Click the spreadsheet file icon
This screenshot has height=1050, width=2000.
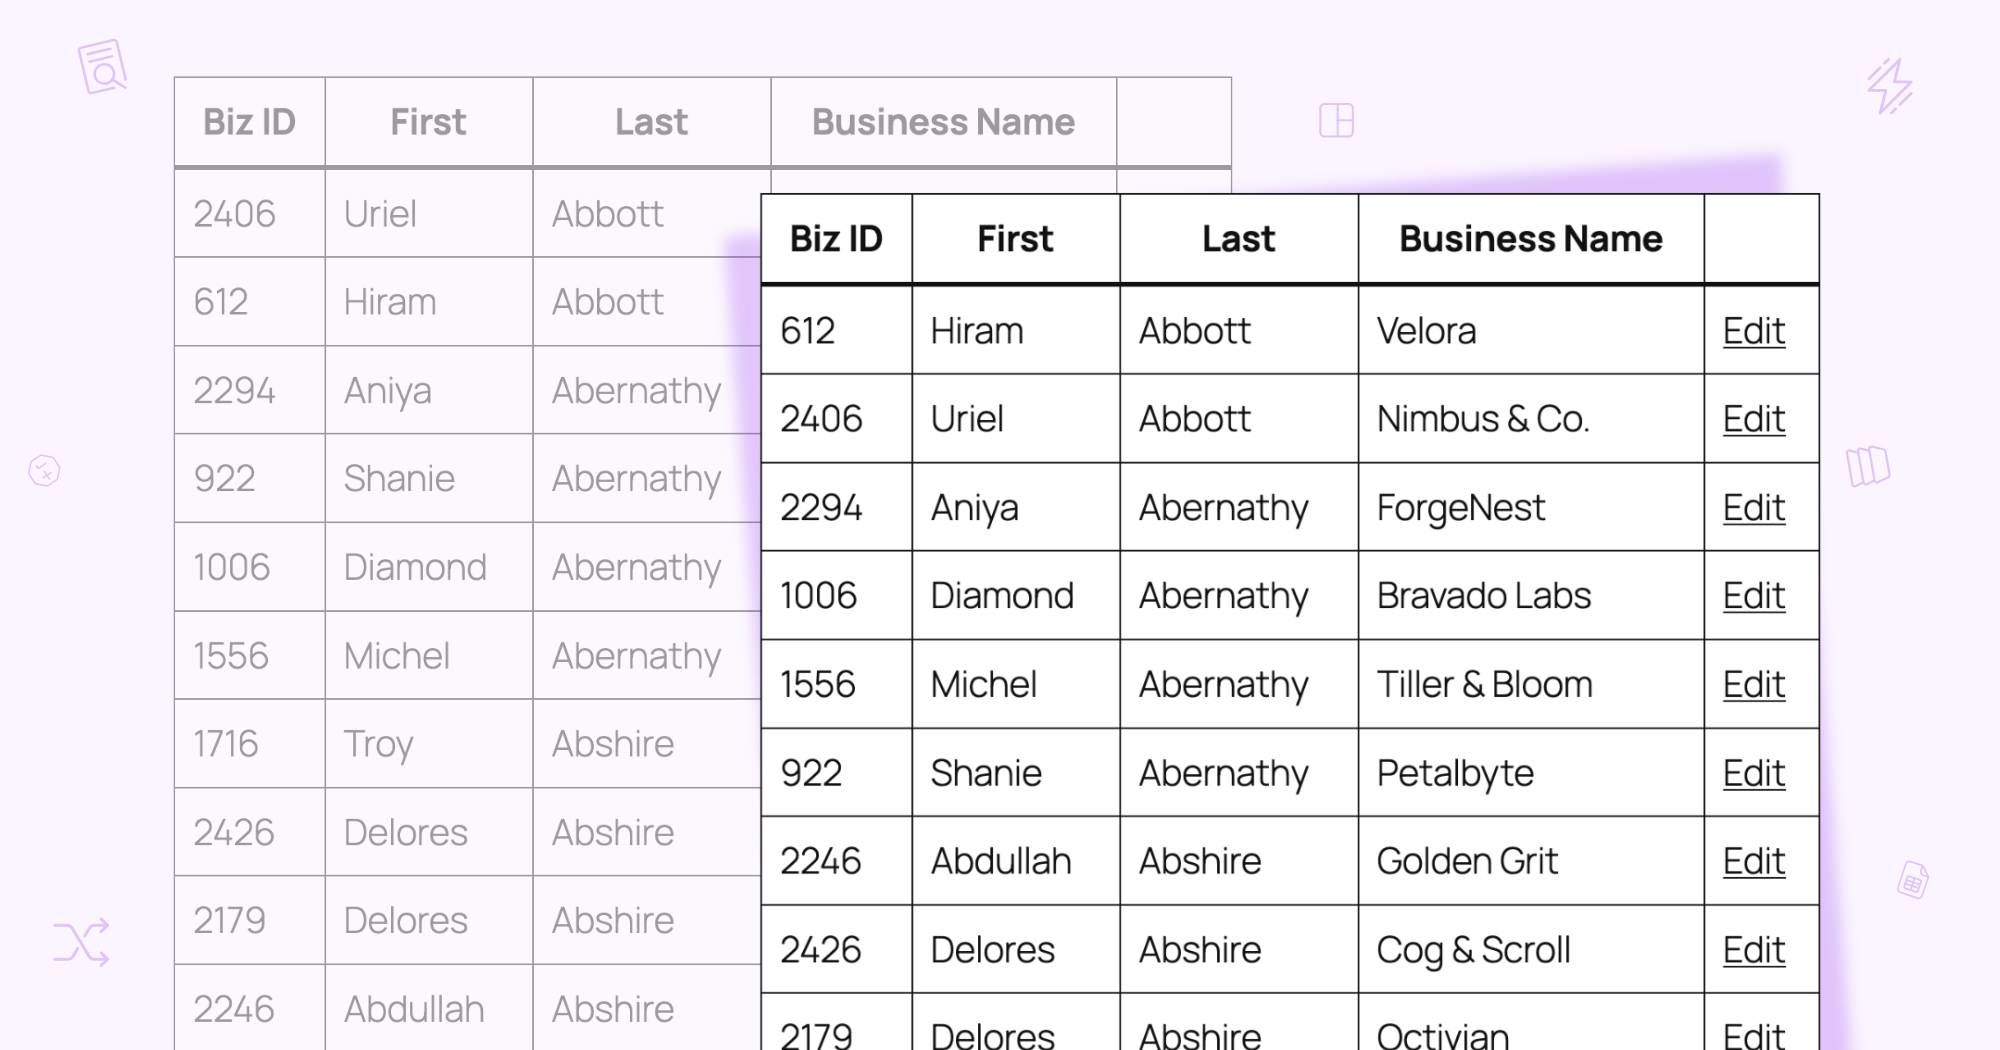click(1912, 879)
